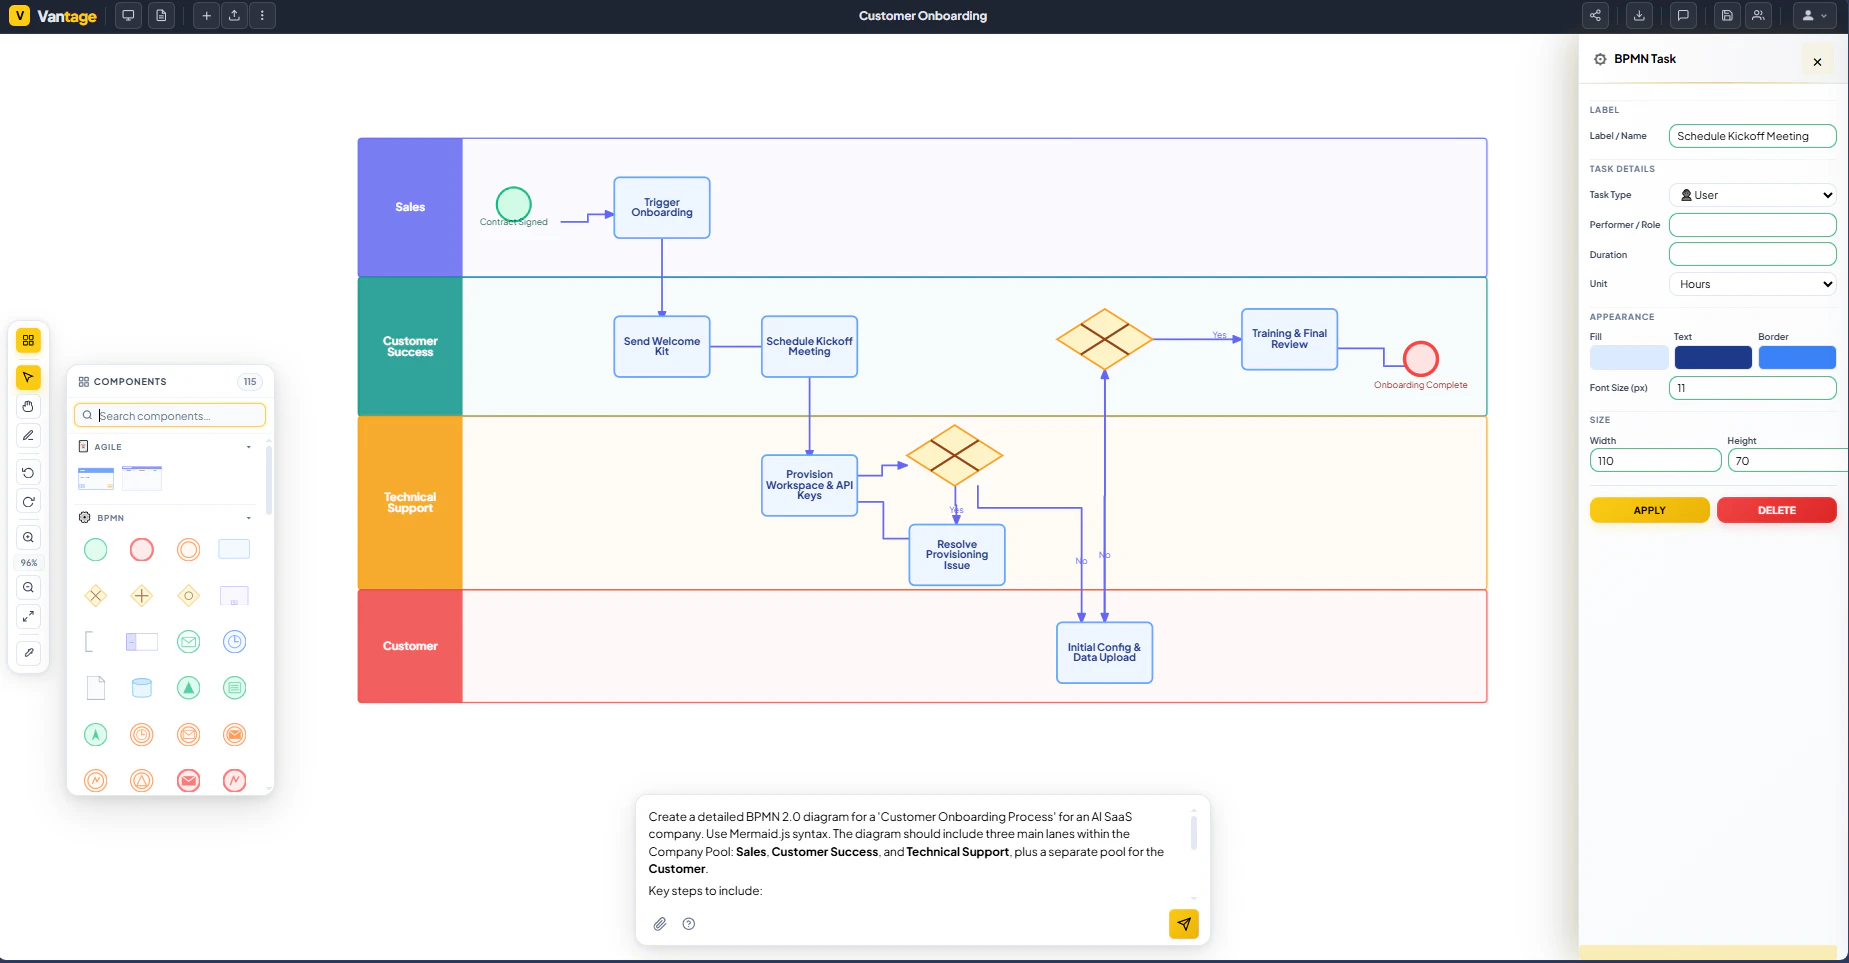Open the document icon in top bar
The image size is (1849, 963).
click(x=161, y=16)
